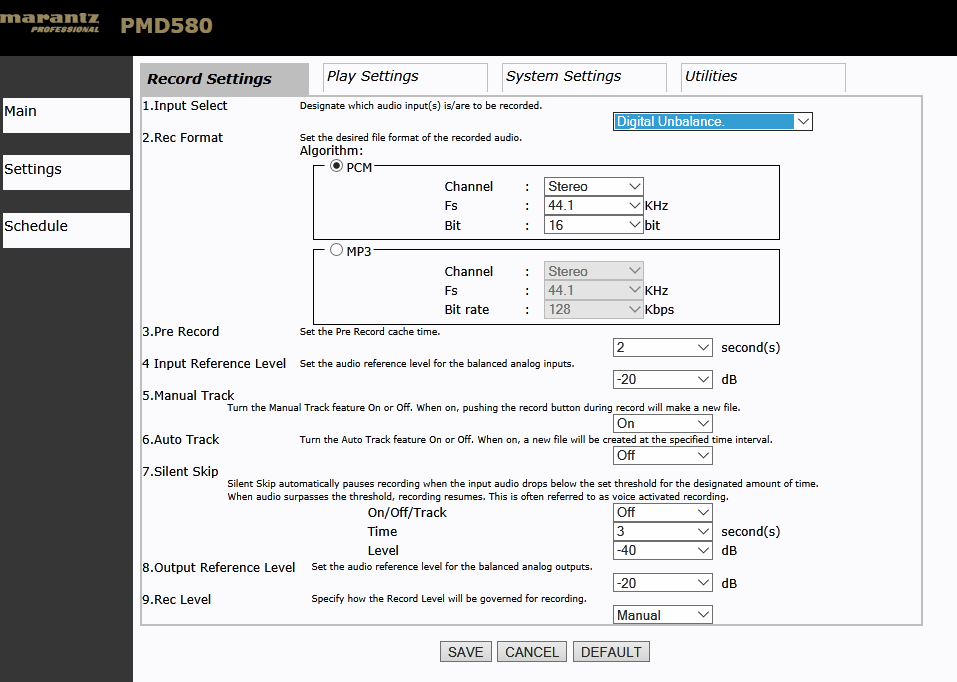Switch to the Play Settings tab
Screen dimensions: 957x682
(x=405, y=77)
